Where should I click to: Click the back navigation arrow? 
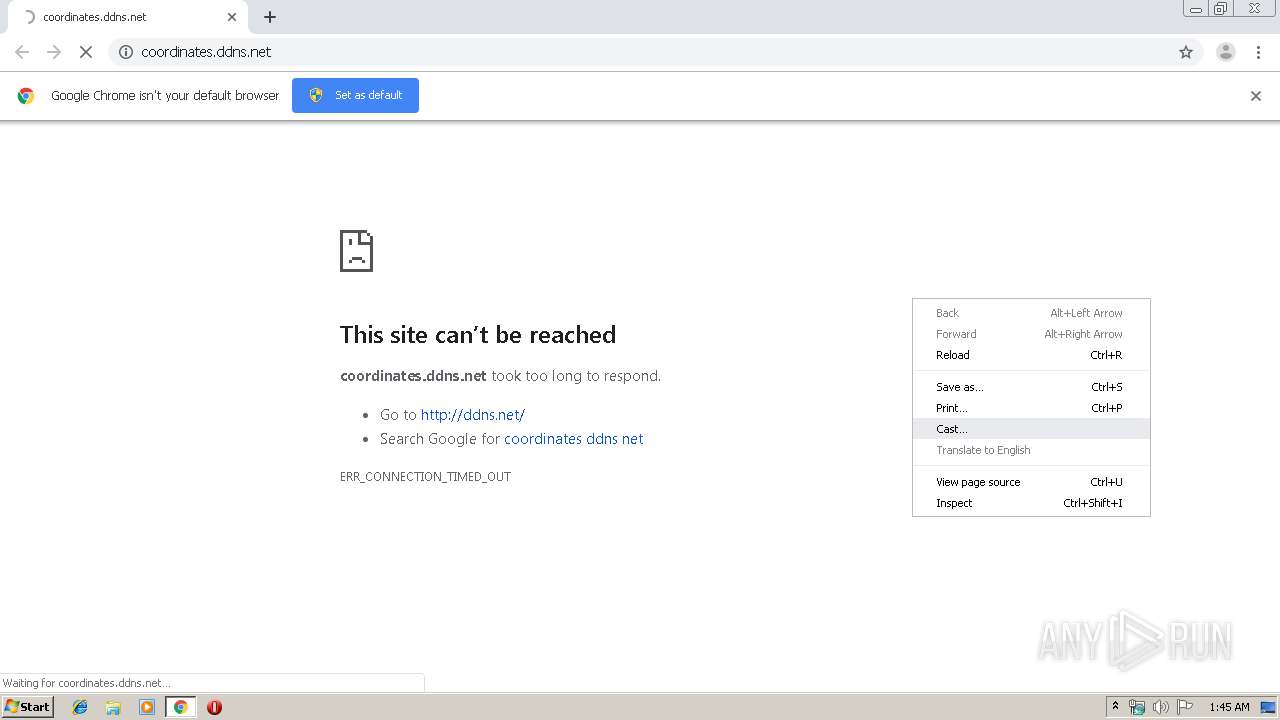(22, 52)
